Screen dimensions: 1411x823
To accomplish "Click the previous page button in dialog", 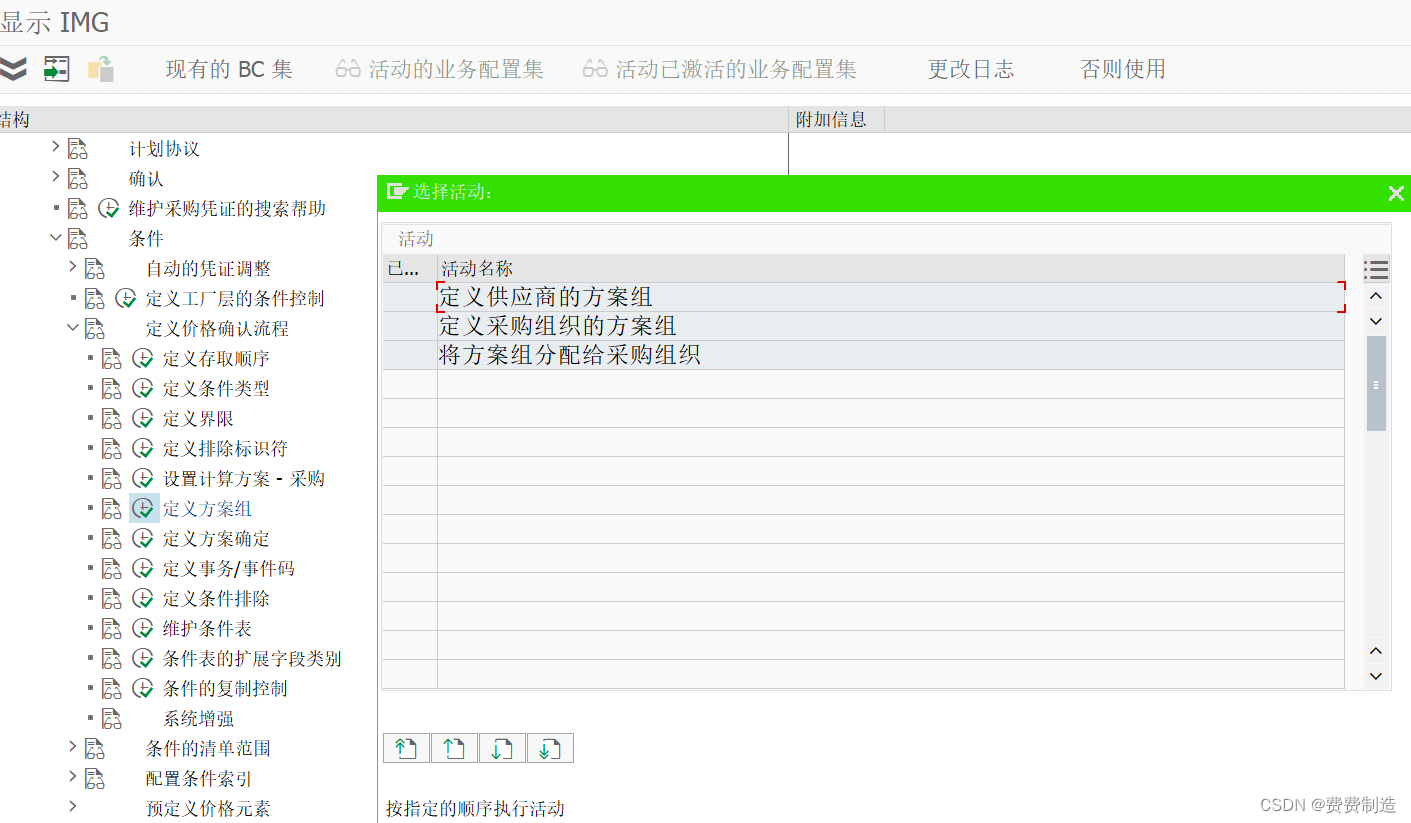I will pyautogui.click(x=454, y=748).
